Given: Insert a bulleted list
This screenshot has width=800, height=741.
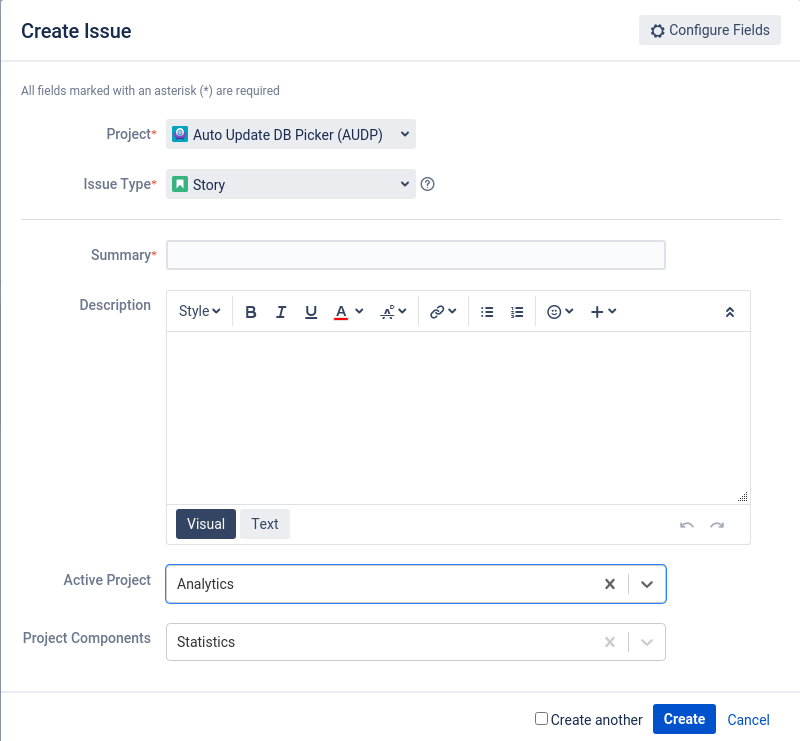Looking at the screenshot, I should (487, 312).
